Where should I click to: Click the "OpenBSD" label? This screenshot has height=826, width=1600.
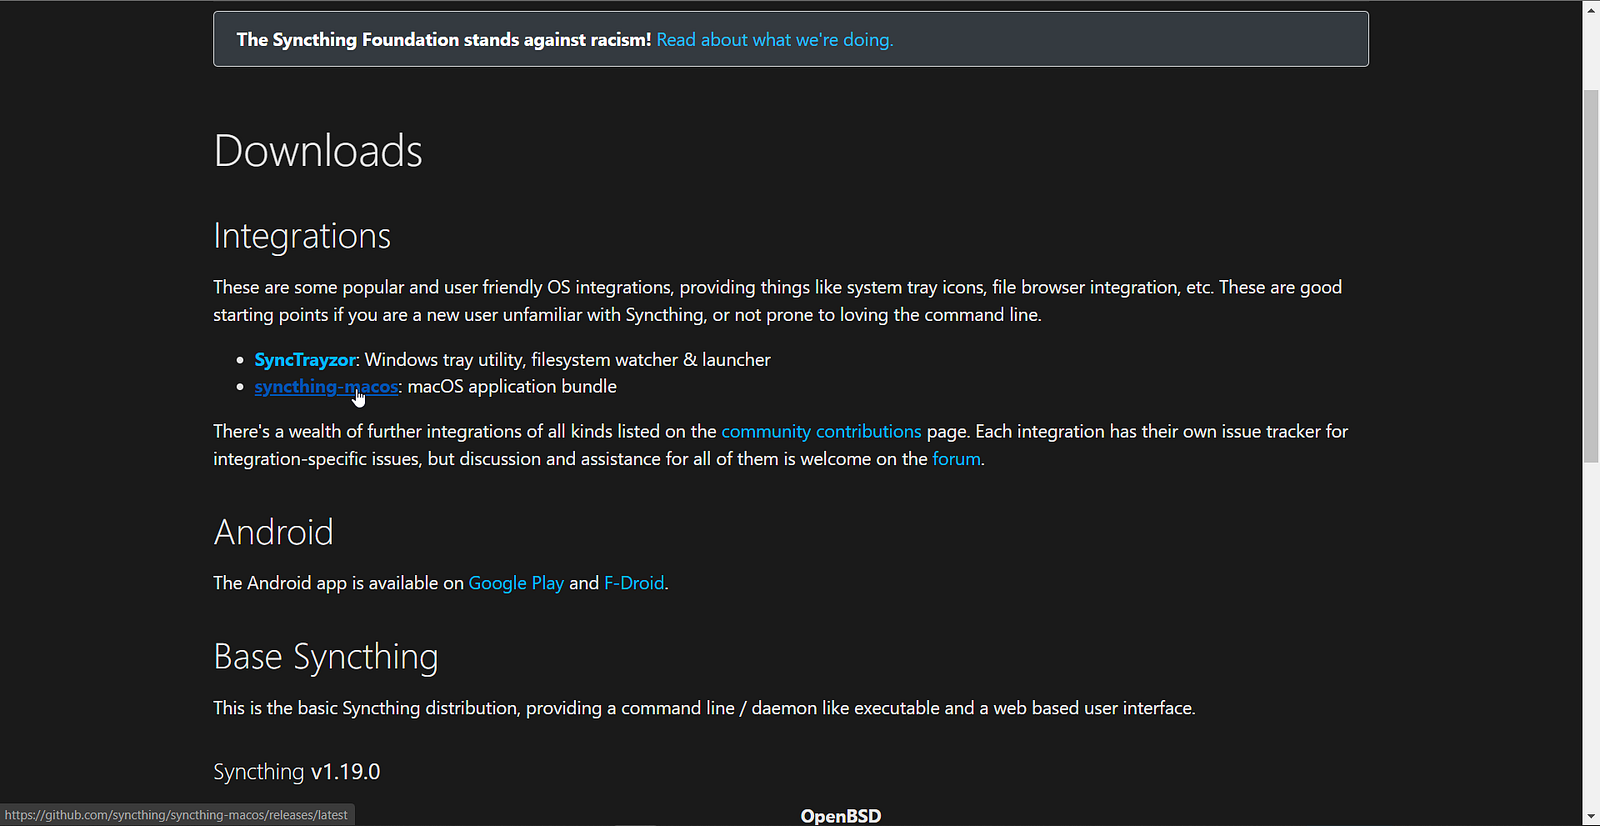tap(841, 816)
